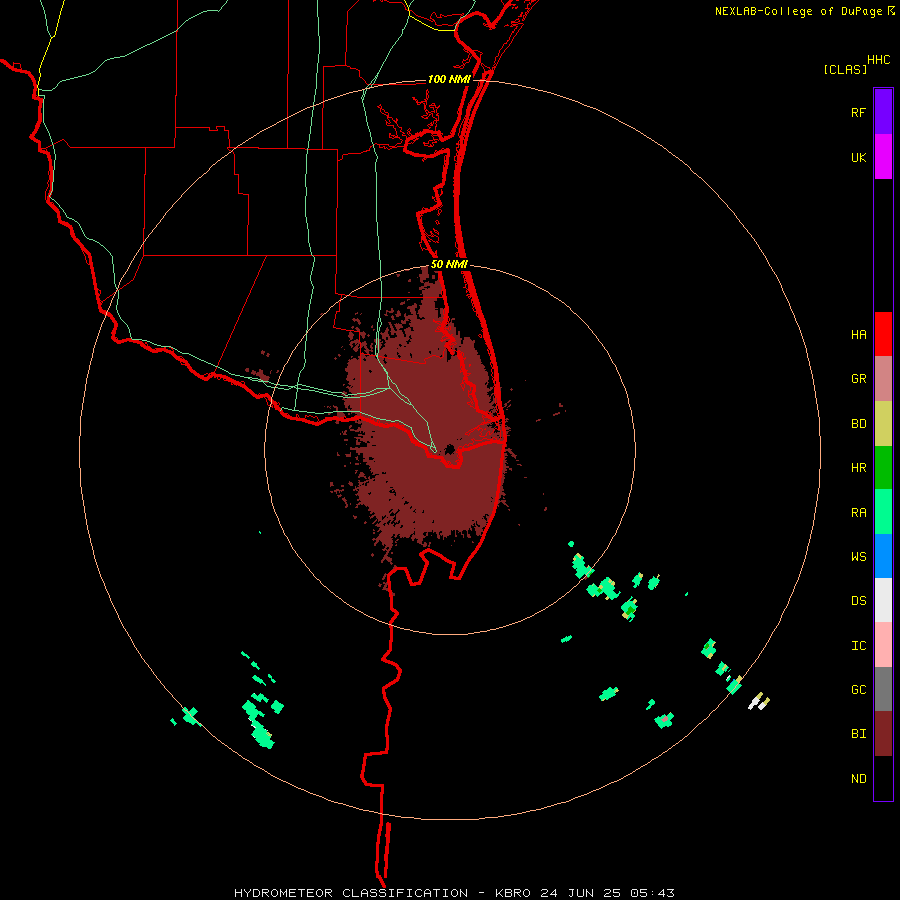The height and width of the screenshot is (900, 900).
Task: Click the UK magenta legend swatch
Action: [883, 157]
